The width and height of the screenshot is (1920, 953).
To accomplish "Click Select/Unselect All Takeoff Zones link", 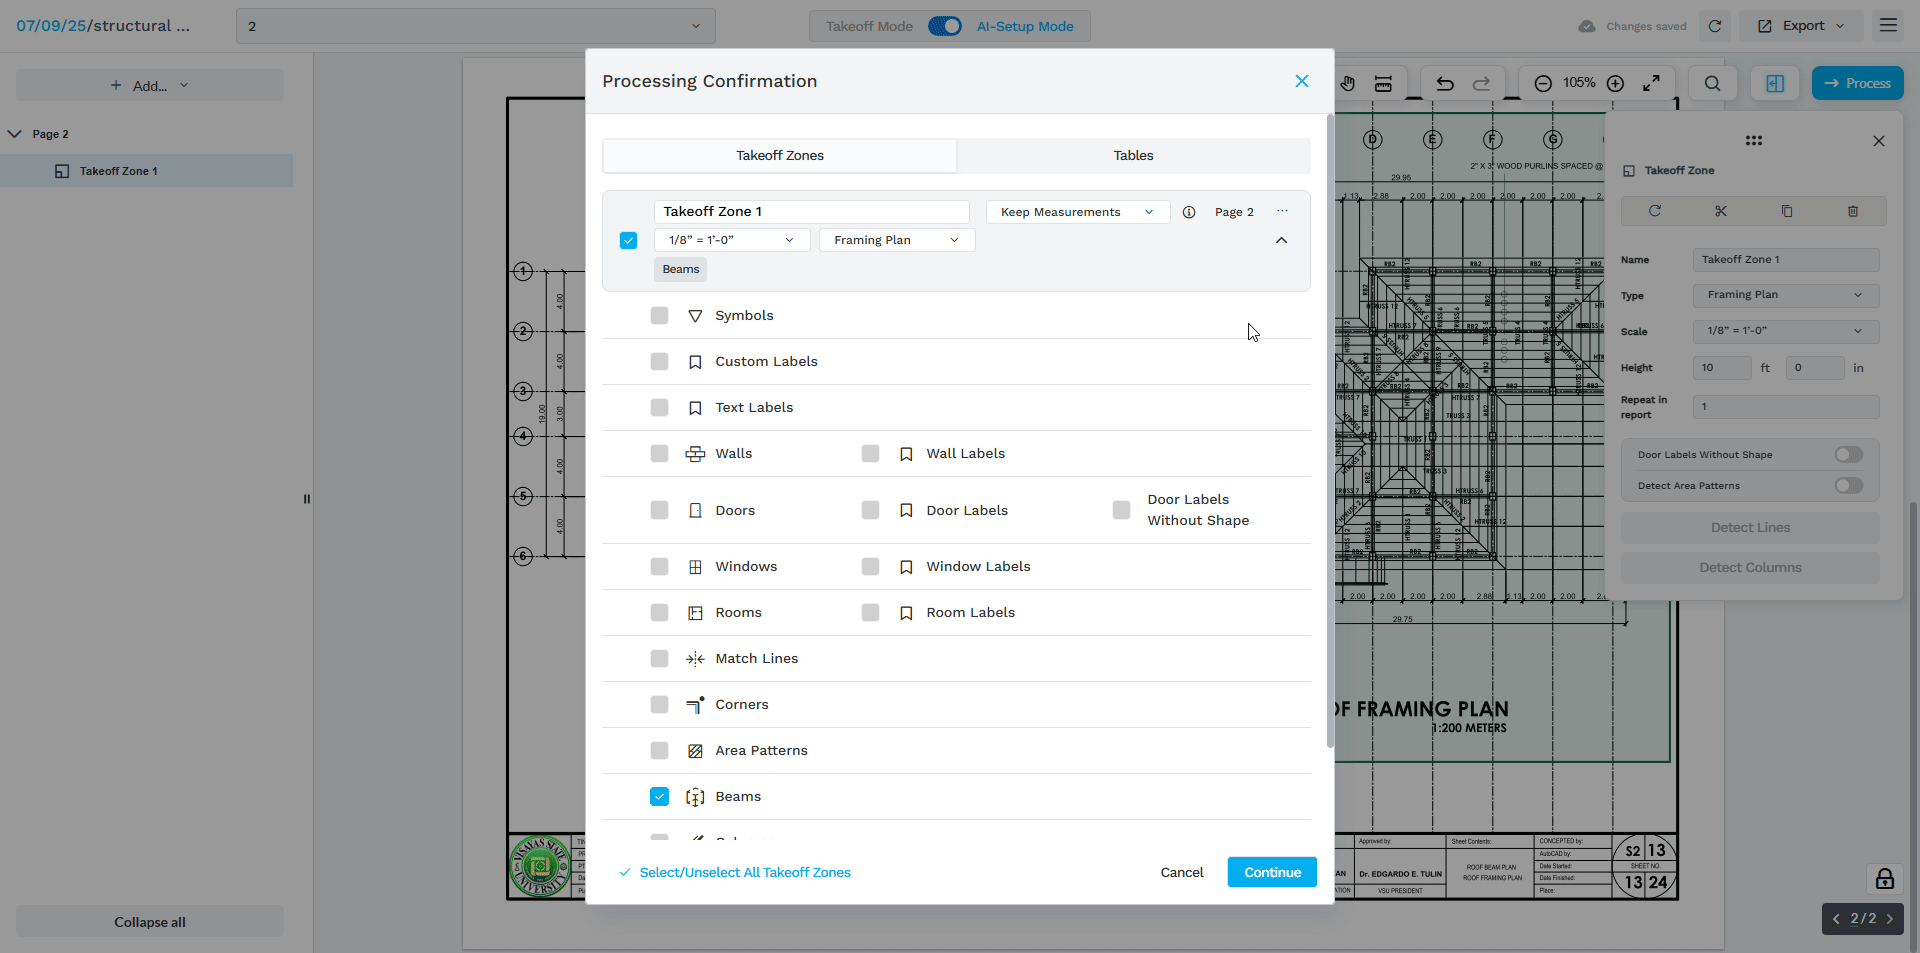I will pyautogui.click(x=744, y=873).
